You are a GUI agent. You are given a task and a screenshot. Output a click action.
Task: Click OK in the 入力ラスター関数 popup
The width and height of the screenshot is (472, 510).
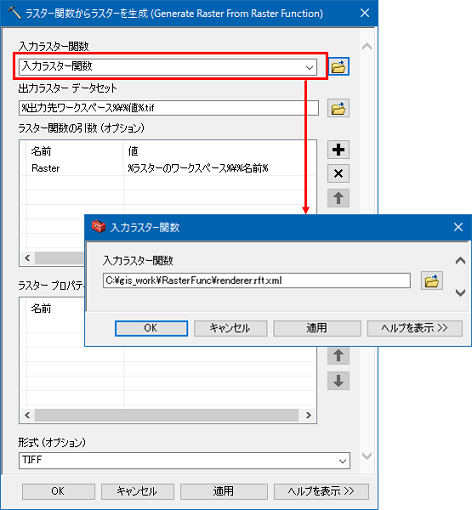[151, 328]
